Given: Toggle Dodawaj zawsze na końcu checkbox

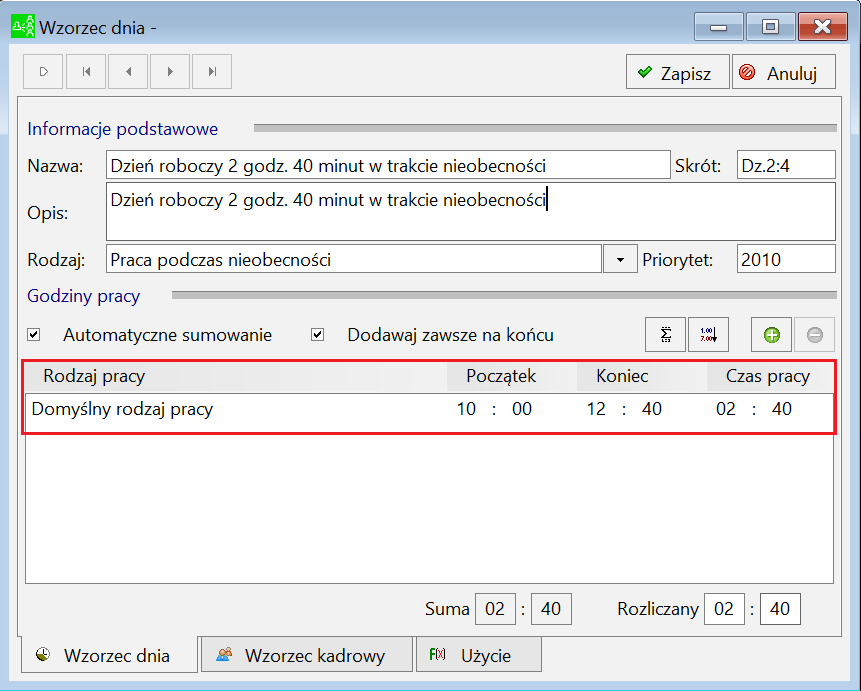Looking at the screenshot, I should [x=317, y=335].
